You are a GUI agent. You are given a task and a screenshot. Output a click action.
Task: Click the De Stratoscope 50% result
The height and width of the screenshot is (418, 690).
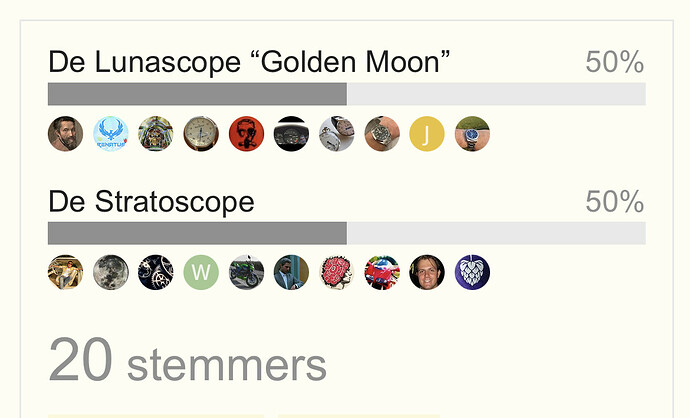click(x=614, y=202)
